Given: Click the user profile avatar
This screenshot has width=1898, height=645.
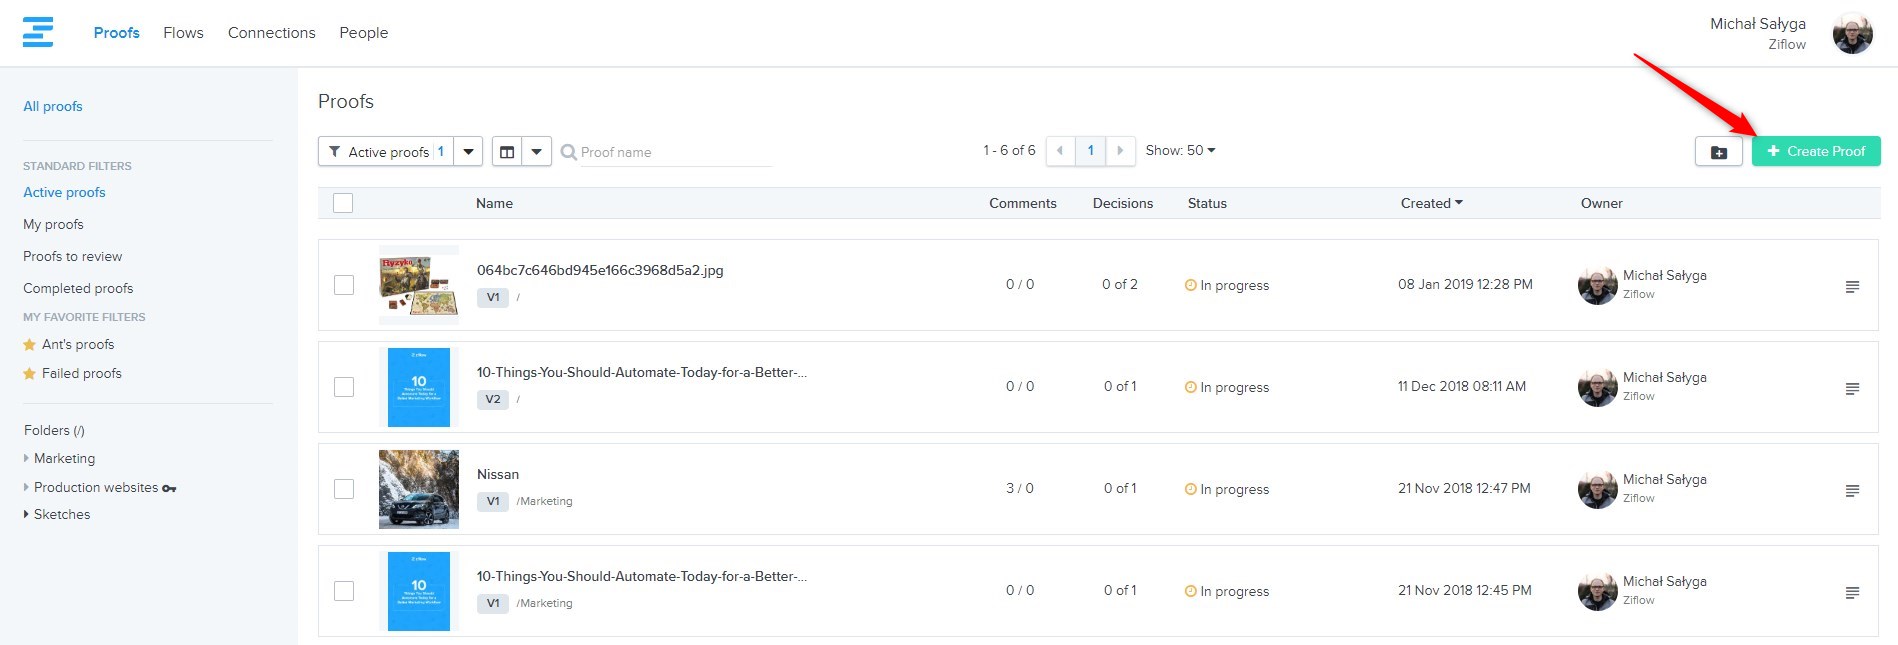Looking at the screenshot, I should [1852, 34].
